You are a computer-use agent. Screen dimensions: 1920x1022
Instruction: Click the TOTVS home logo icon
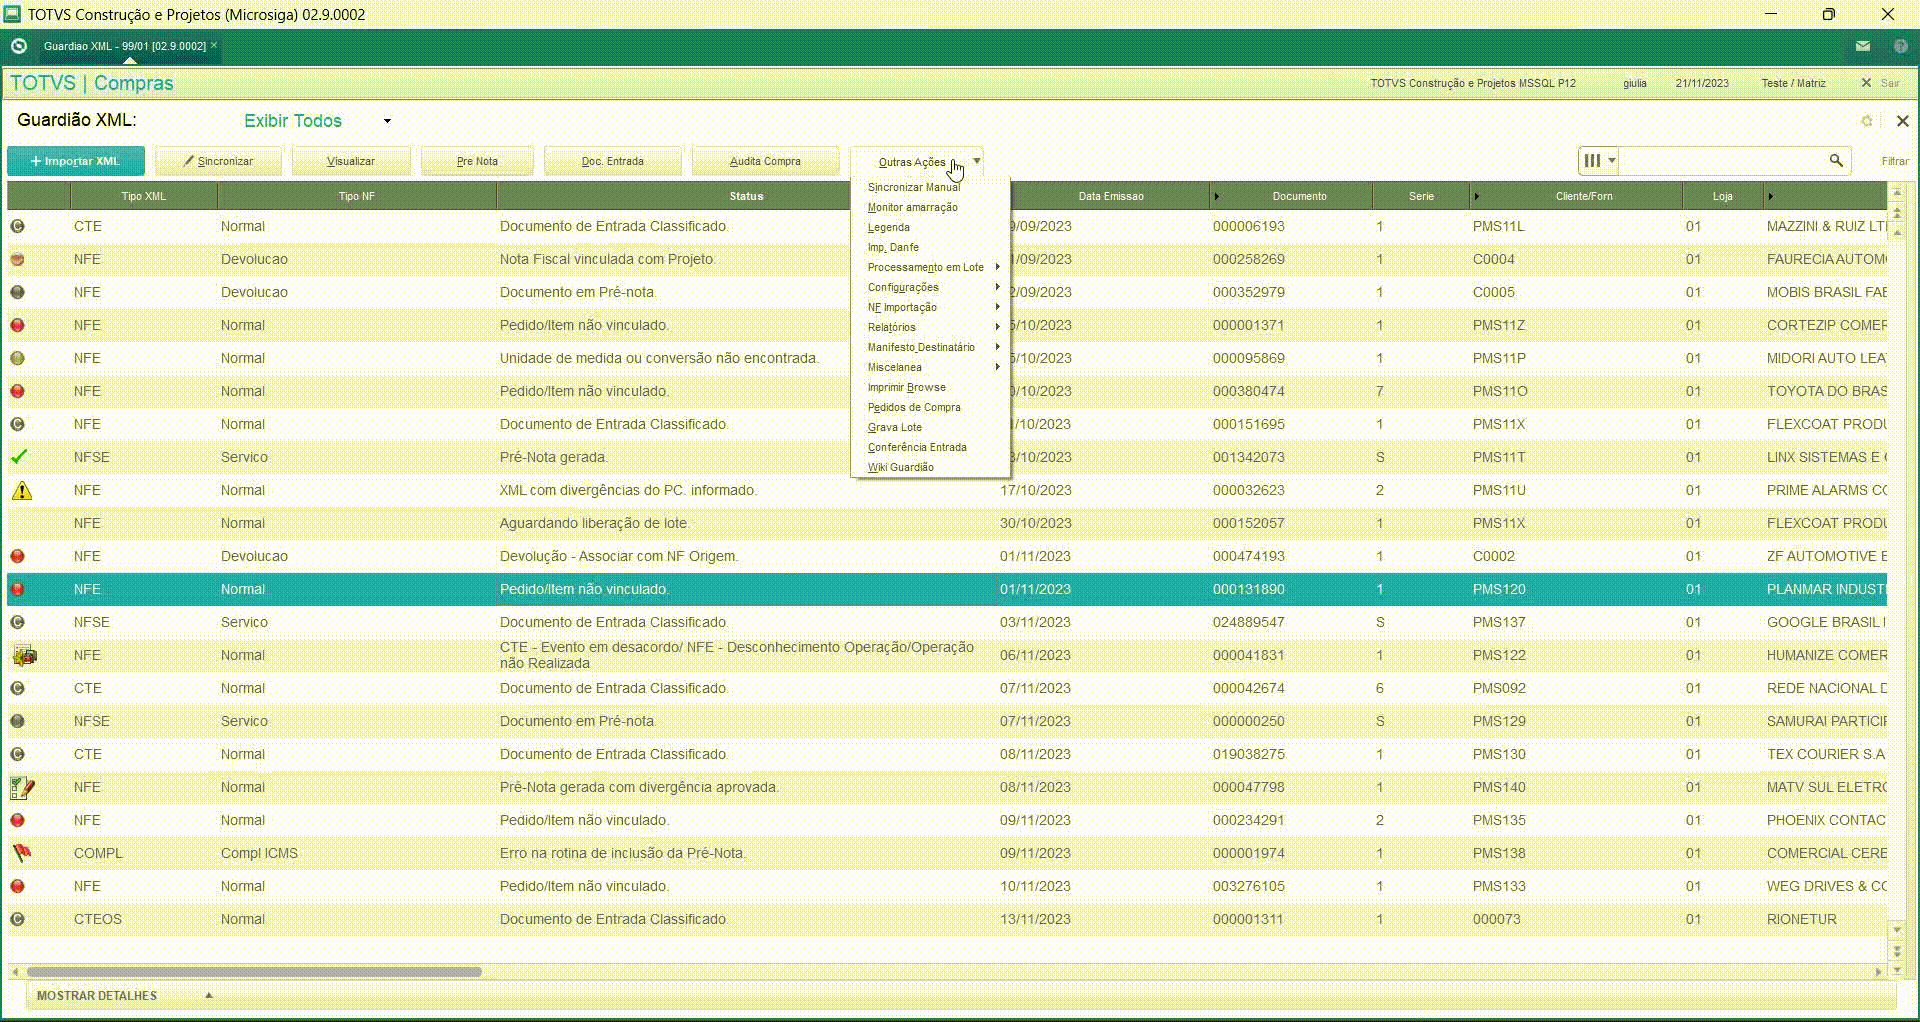coord(18,46)
